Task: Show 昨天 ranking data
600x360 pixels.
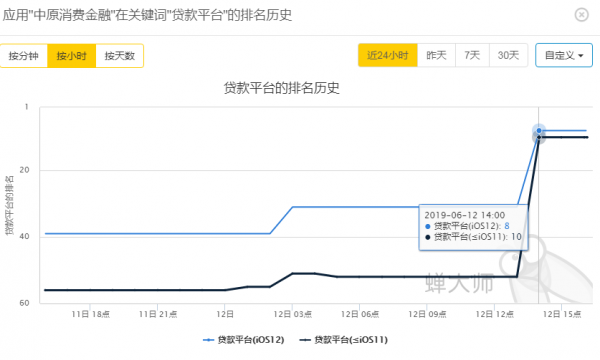Action: pyautogui.click(x=436, y=55)
